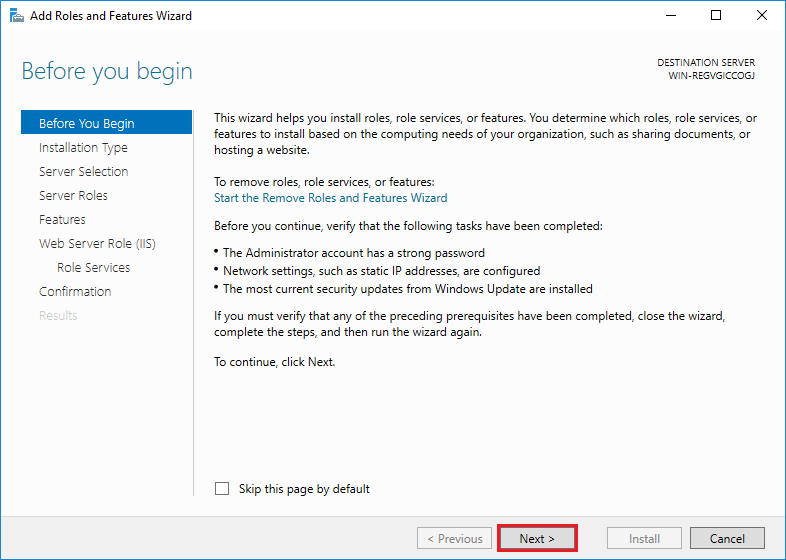Minimize the wizard window

point(670,16)
